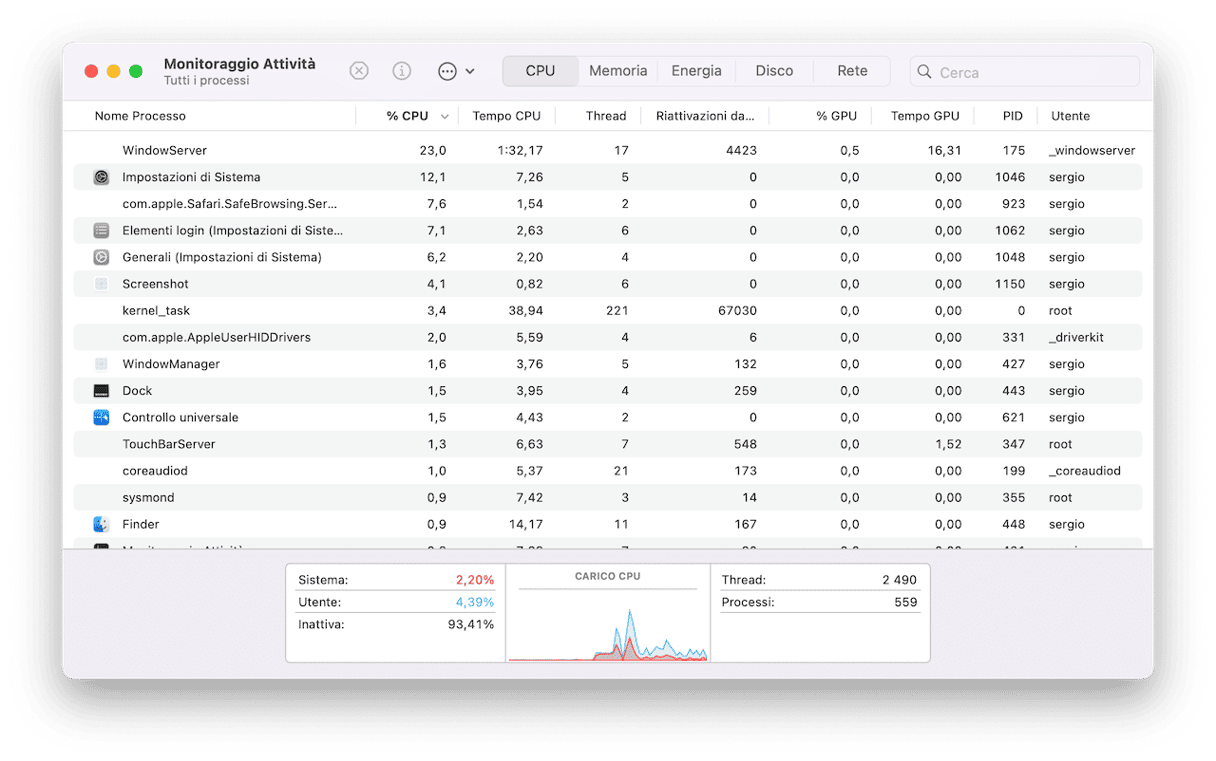The image size is (1216, 761).
Task: Click the Generali process icon
Action: pyautogui.click(x=101, y=257)
